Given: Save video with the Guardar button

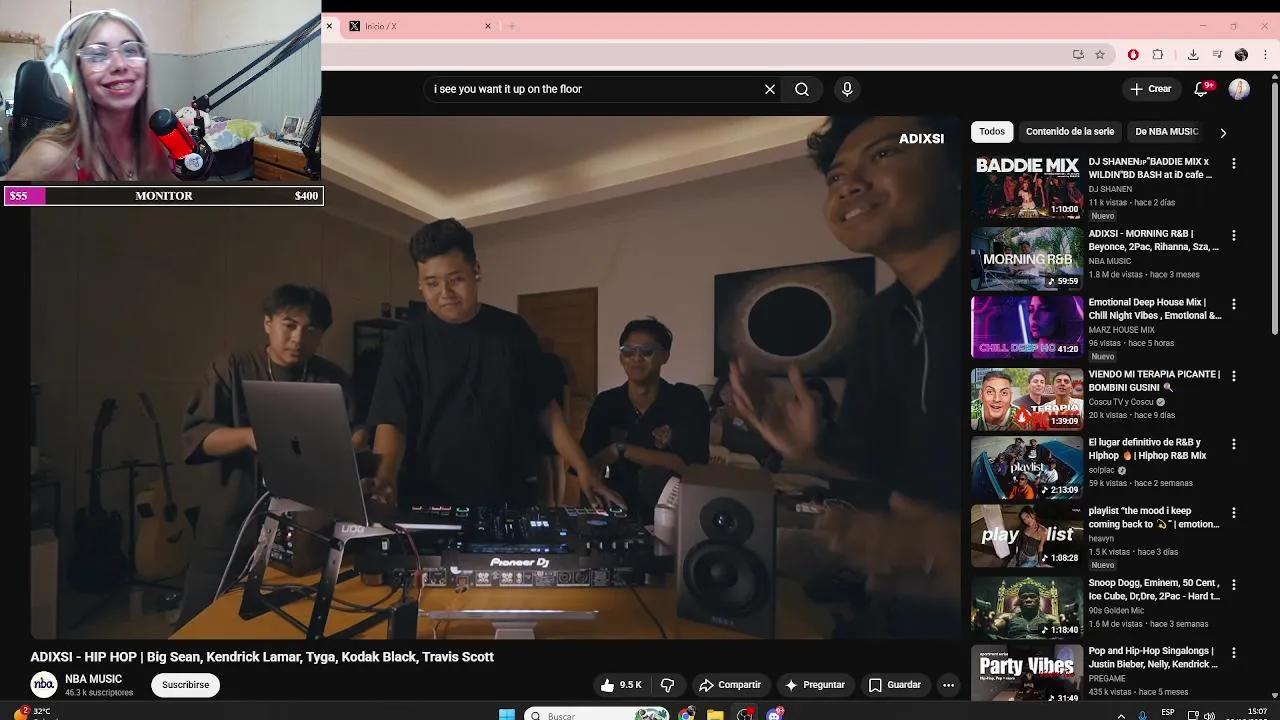Looking at the screenshot, I should (x=895, y=685).
